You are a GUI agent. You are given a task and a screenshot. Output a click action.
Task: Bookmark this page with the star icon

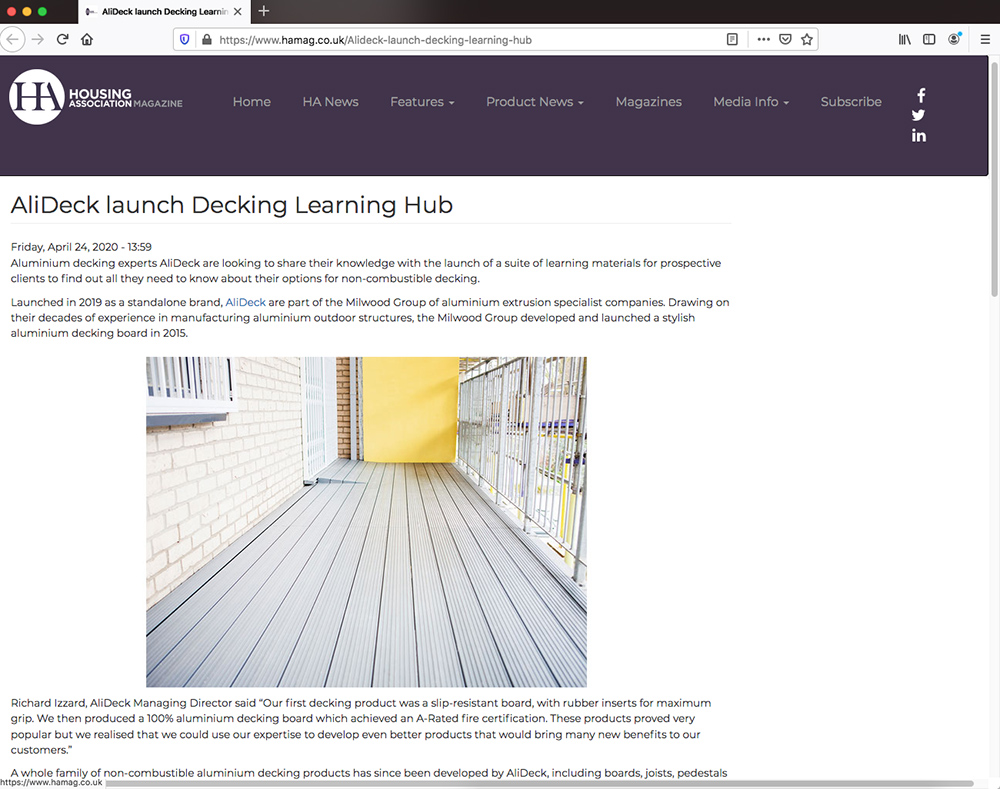tap(807, 40)
